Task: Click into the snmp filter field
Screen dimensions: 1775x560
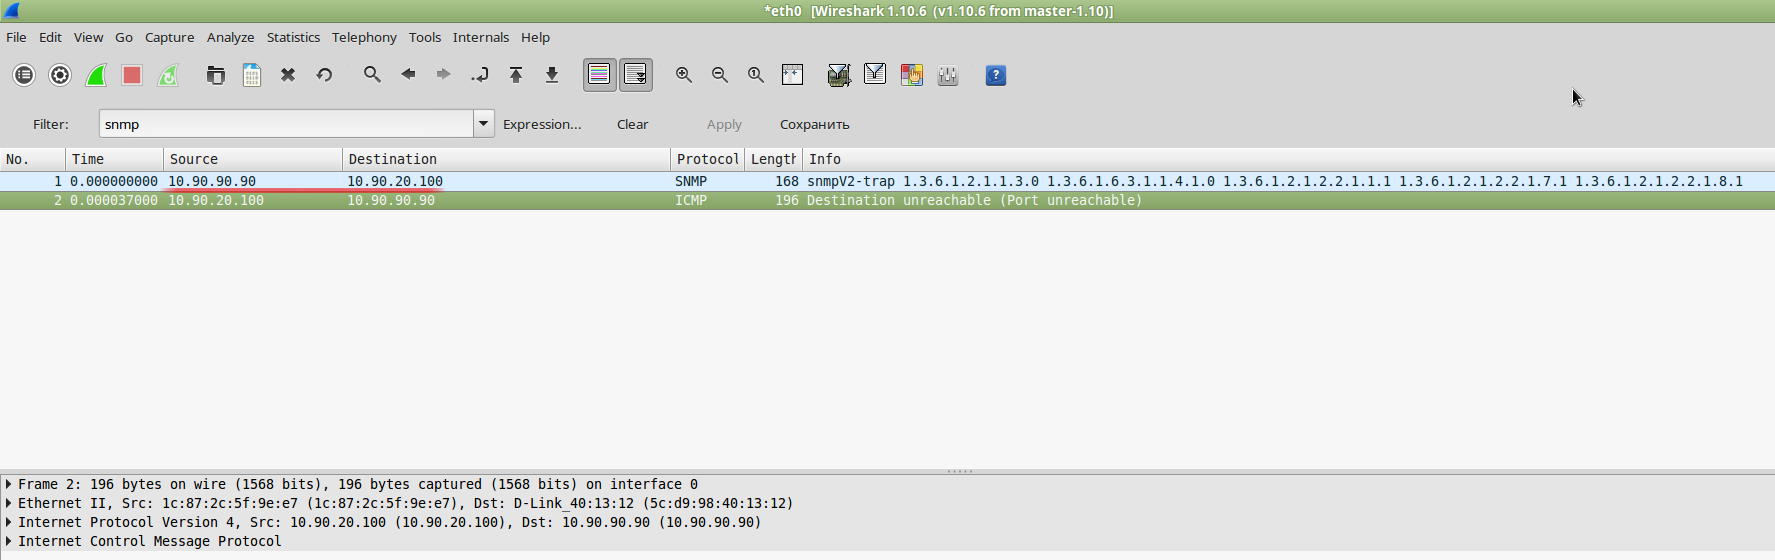Action: [286, 124]
